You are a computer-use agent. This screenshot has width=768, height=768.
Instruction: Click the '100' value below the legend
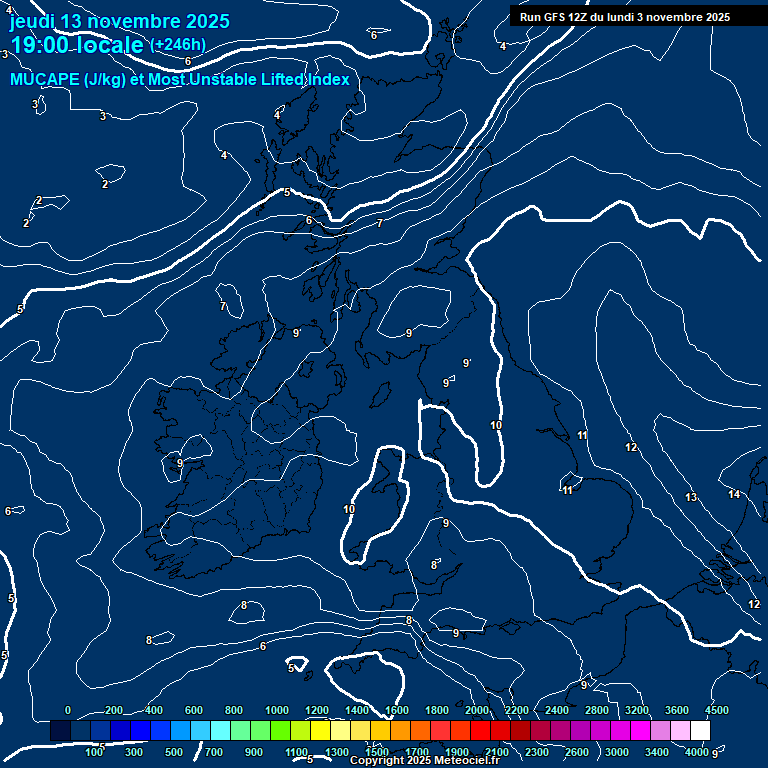pos(94,752)
